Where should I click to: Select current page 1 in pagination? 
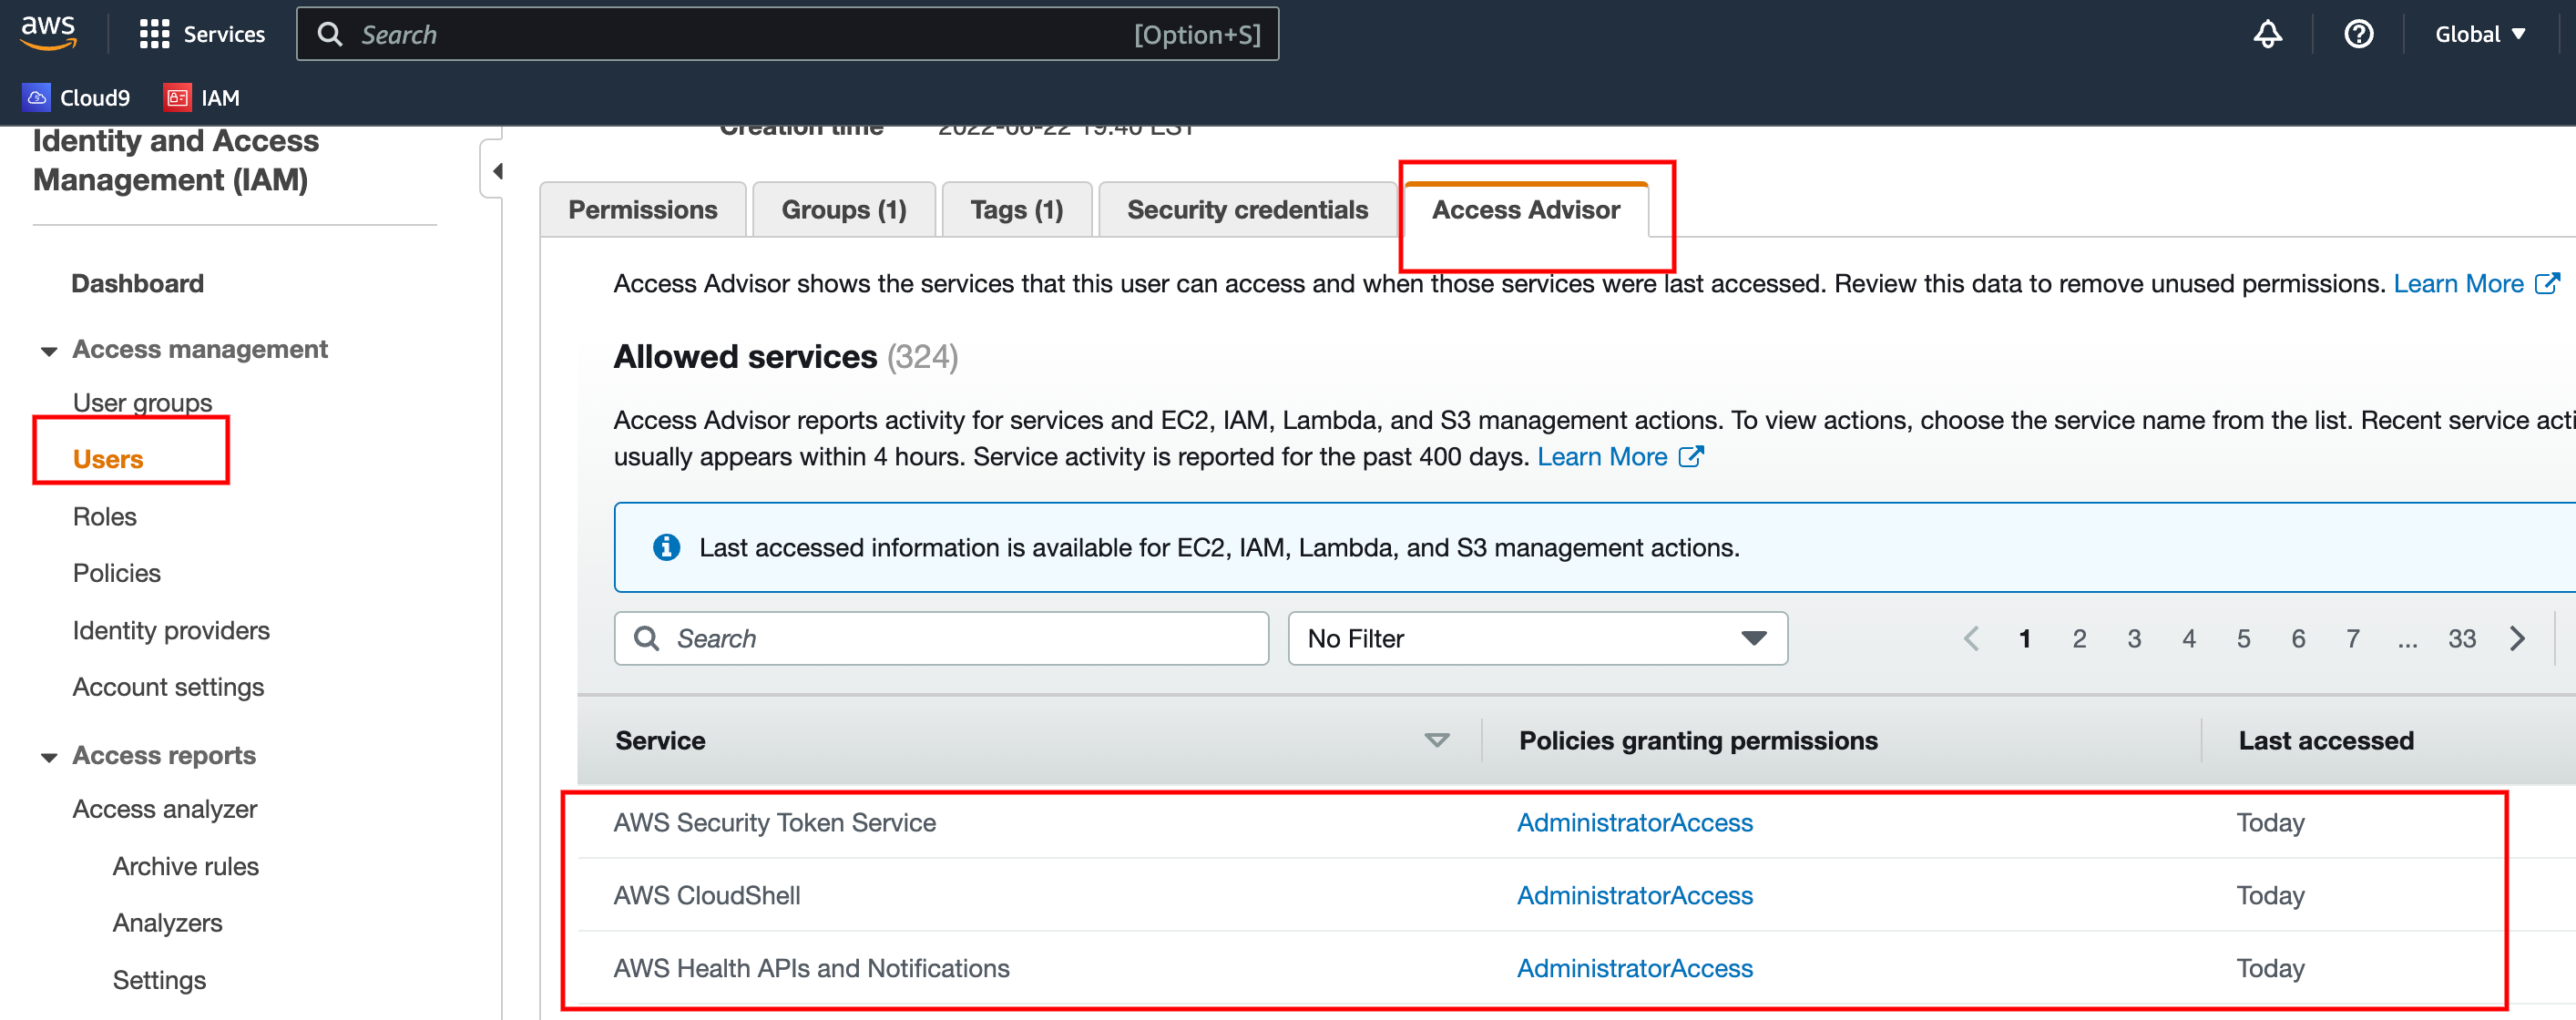click(2024, 638)
